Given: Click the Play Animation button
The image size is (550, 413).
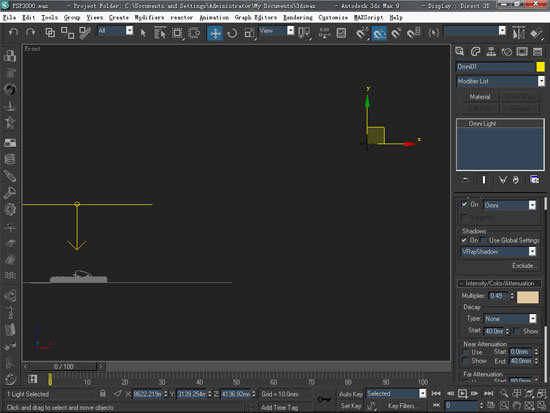Looking at the screenshot, I should 463,393.
